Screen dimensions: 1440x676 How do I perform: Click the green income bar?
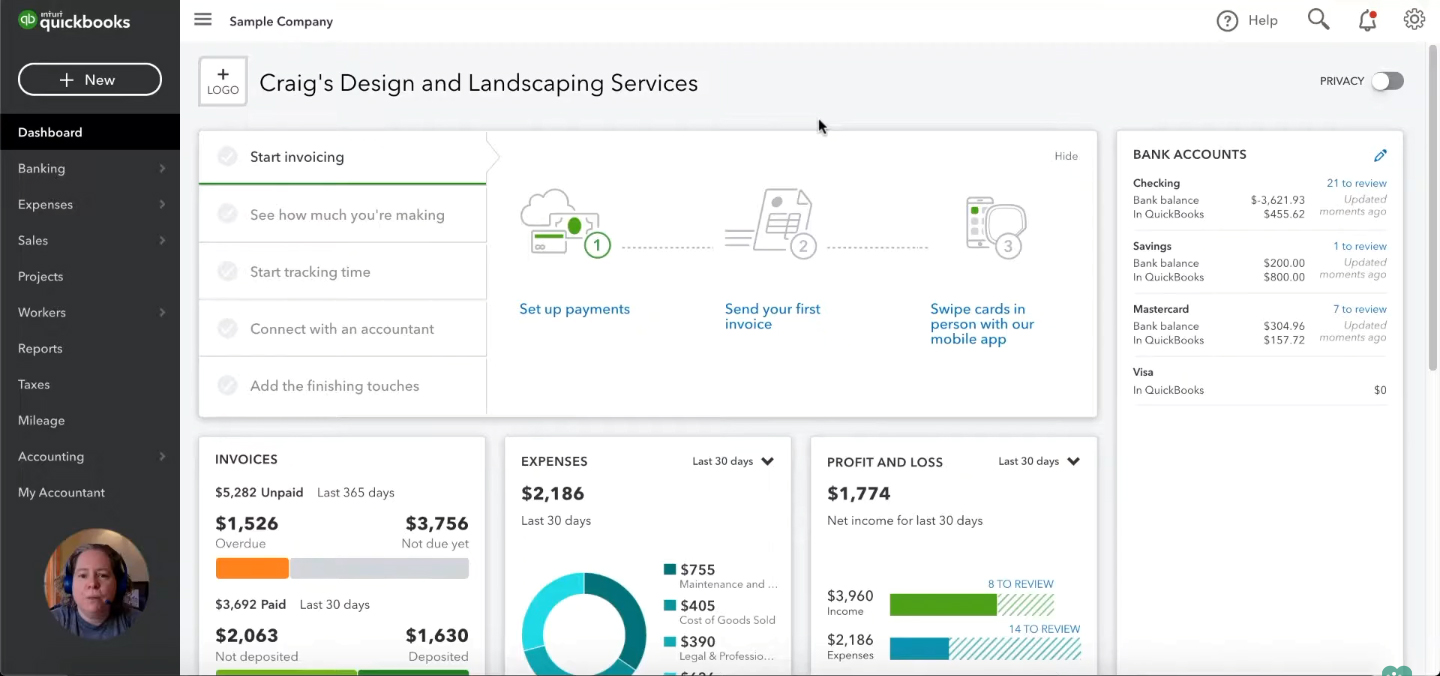tap(943, 604)
